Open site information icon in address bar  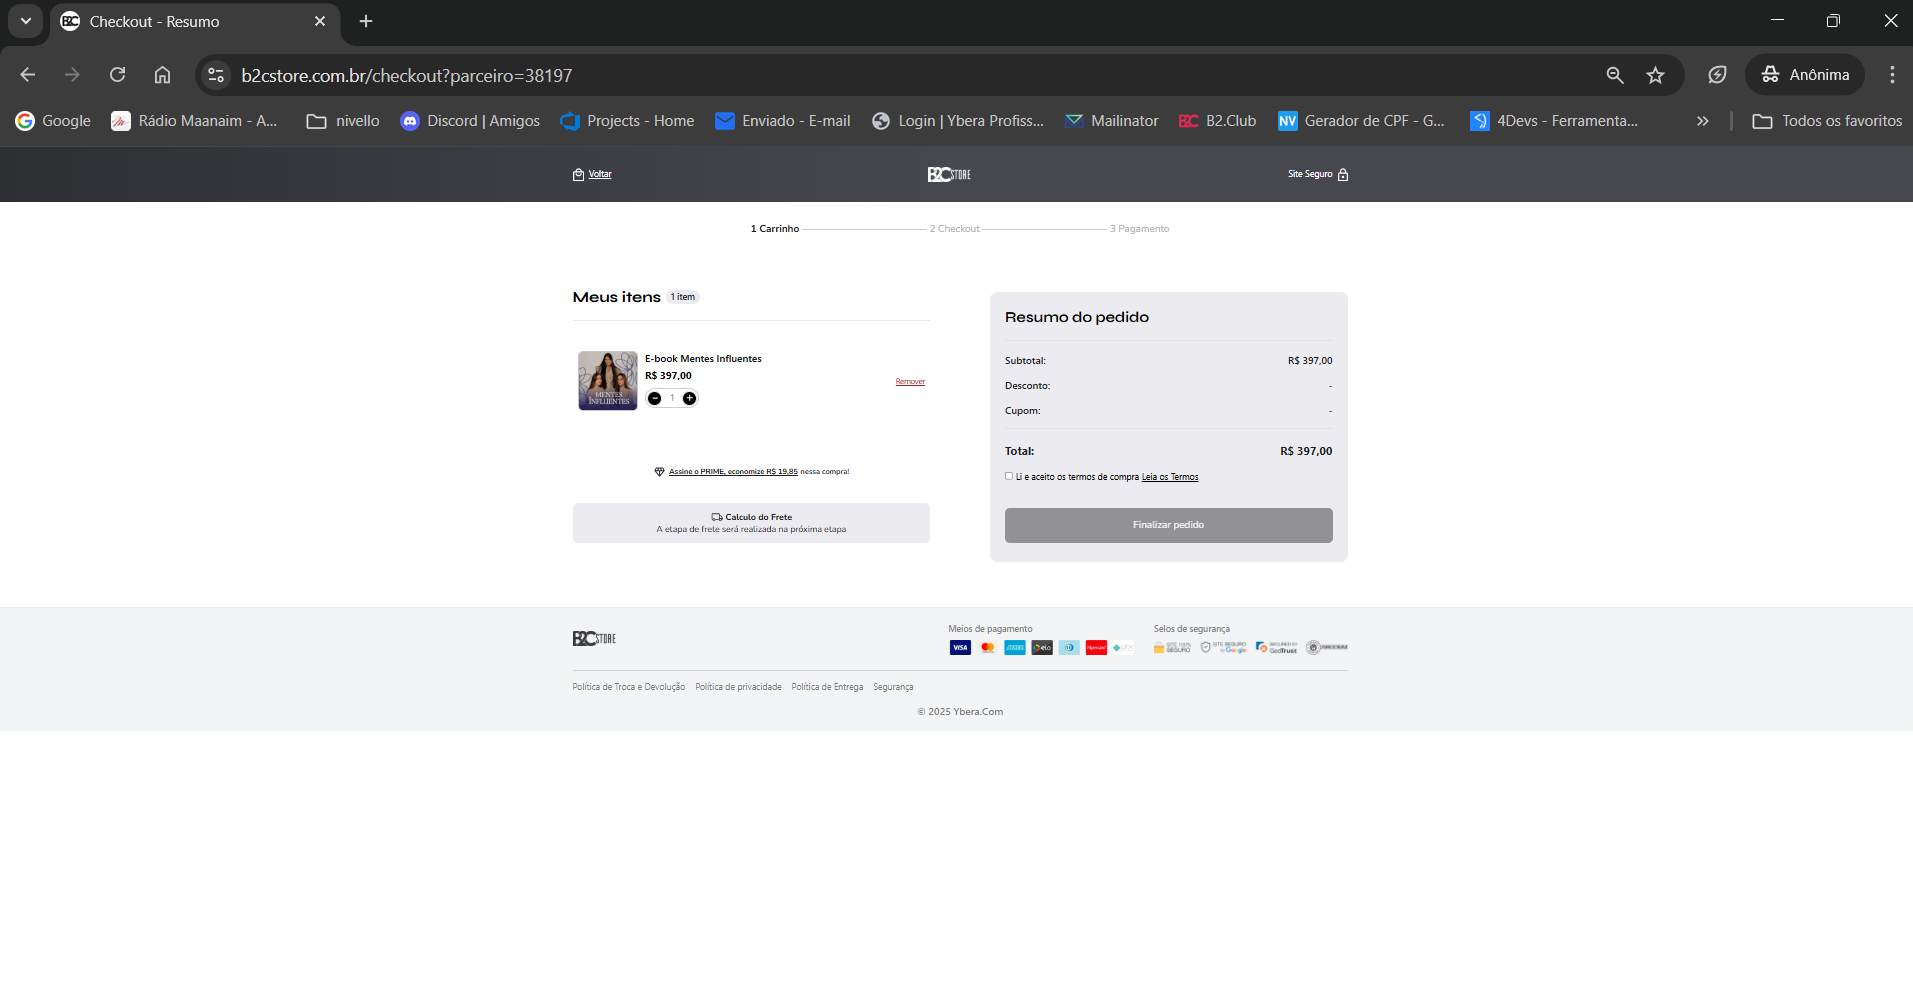216,75
